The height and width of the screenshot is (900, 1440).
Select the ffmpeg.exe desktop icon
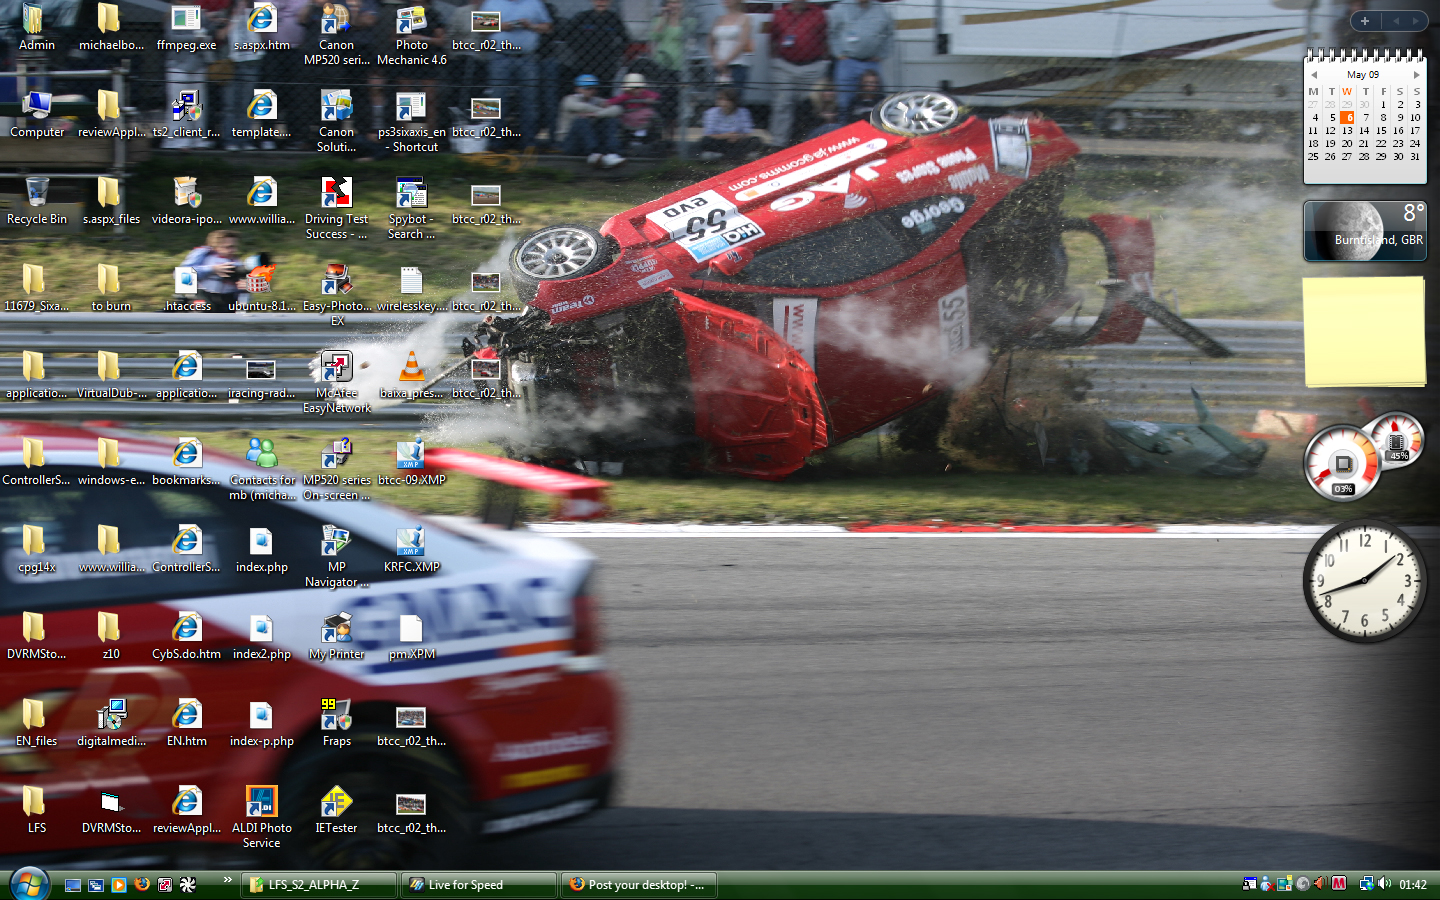tap(186, 28)
